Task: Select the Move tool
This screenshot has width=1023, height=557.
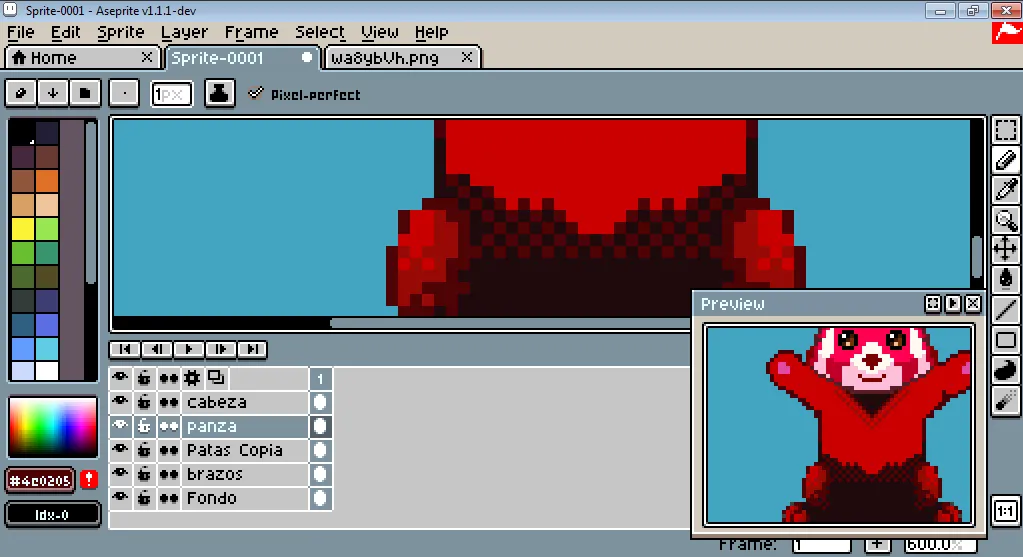Action: (1005, 249)
